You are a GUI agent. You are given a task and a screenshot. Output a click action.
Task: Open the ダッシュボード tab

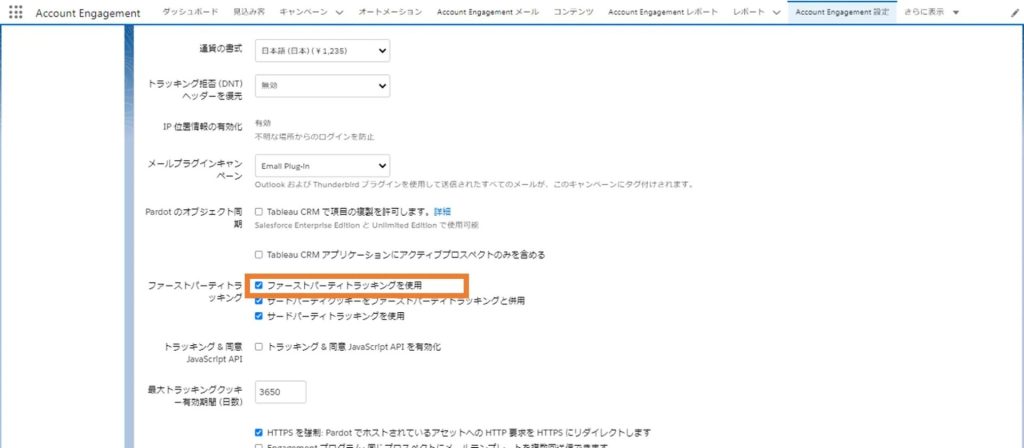point(191,12)
